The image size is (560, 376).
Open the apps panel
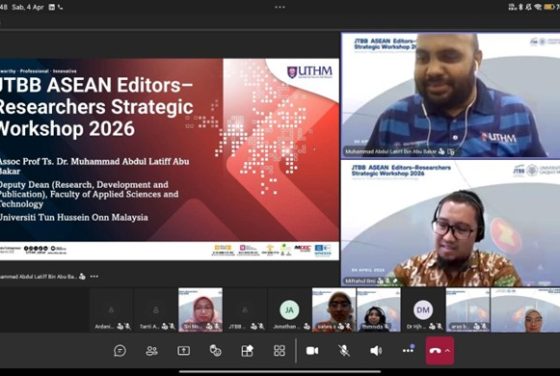247,351
